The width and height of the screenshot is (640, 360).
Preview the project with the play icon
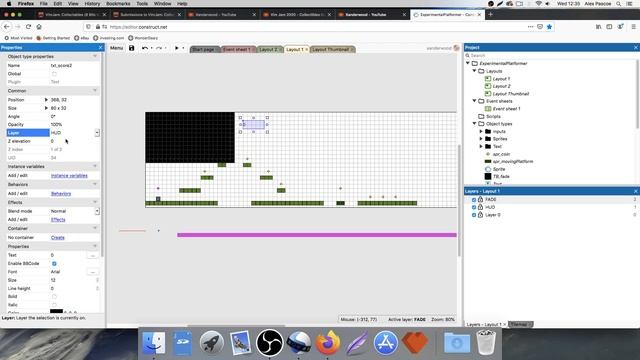(x=177, y=48)
